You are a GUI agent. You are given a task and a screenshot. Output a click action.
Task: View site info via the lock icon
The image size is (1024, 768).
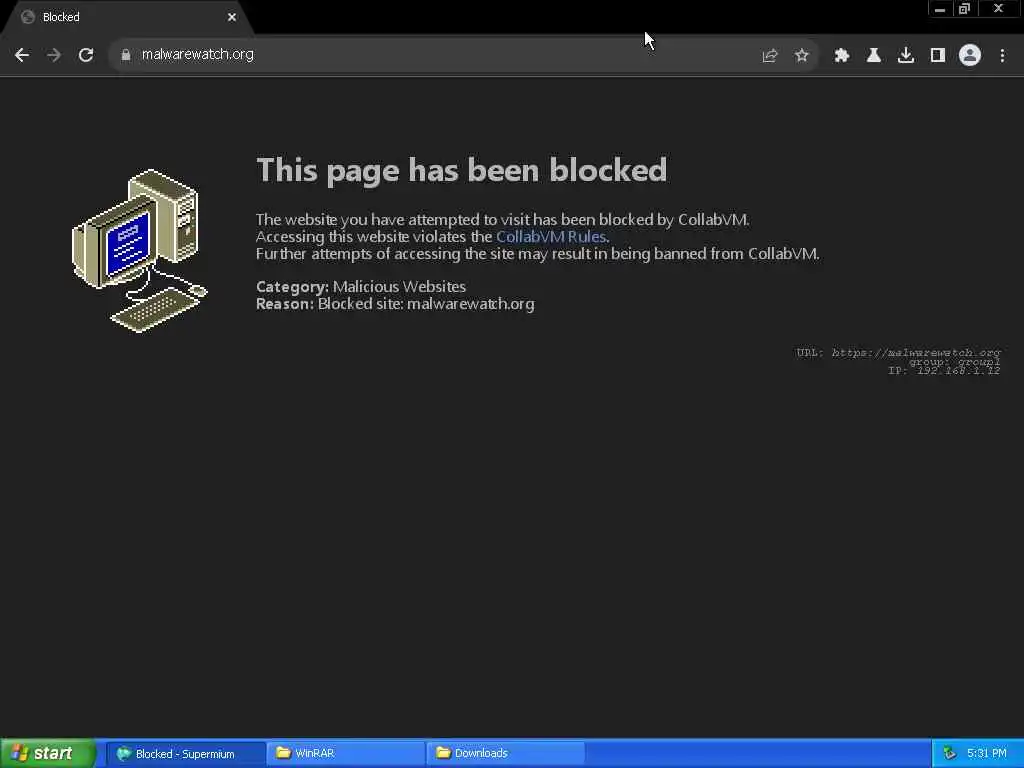(126, 55)
